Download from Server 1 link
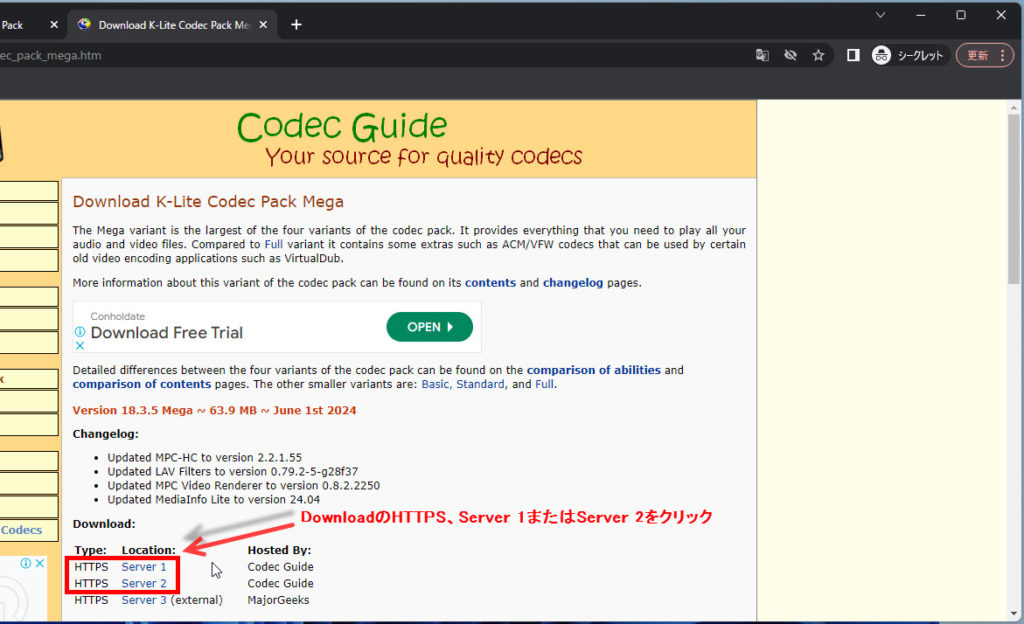Screen dimensions: 1024x624 144,567
